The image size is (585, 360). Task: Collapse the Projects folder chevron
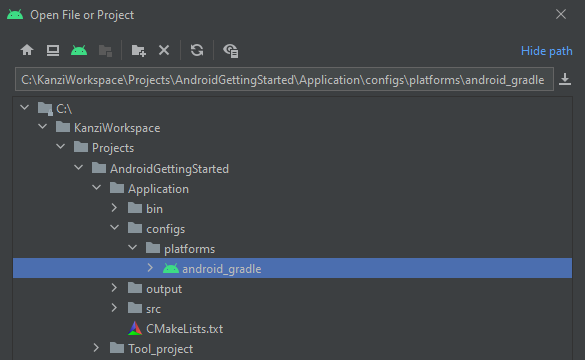(60, 147)
